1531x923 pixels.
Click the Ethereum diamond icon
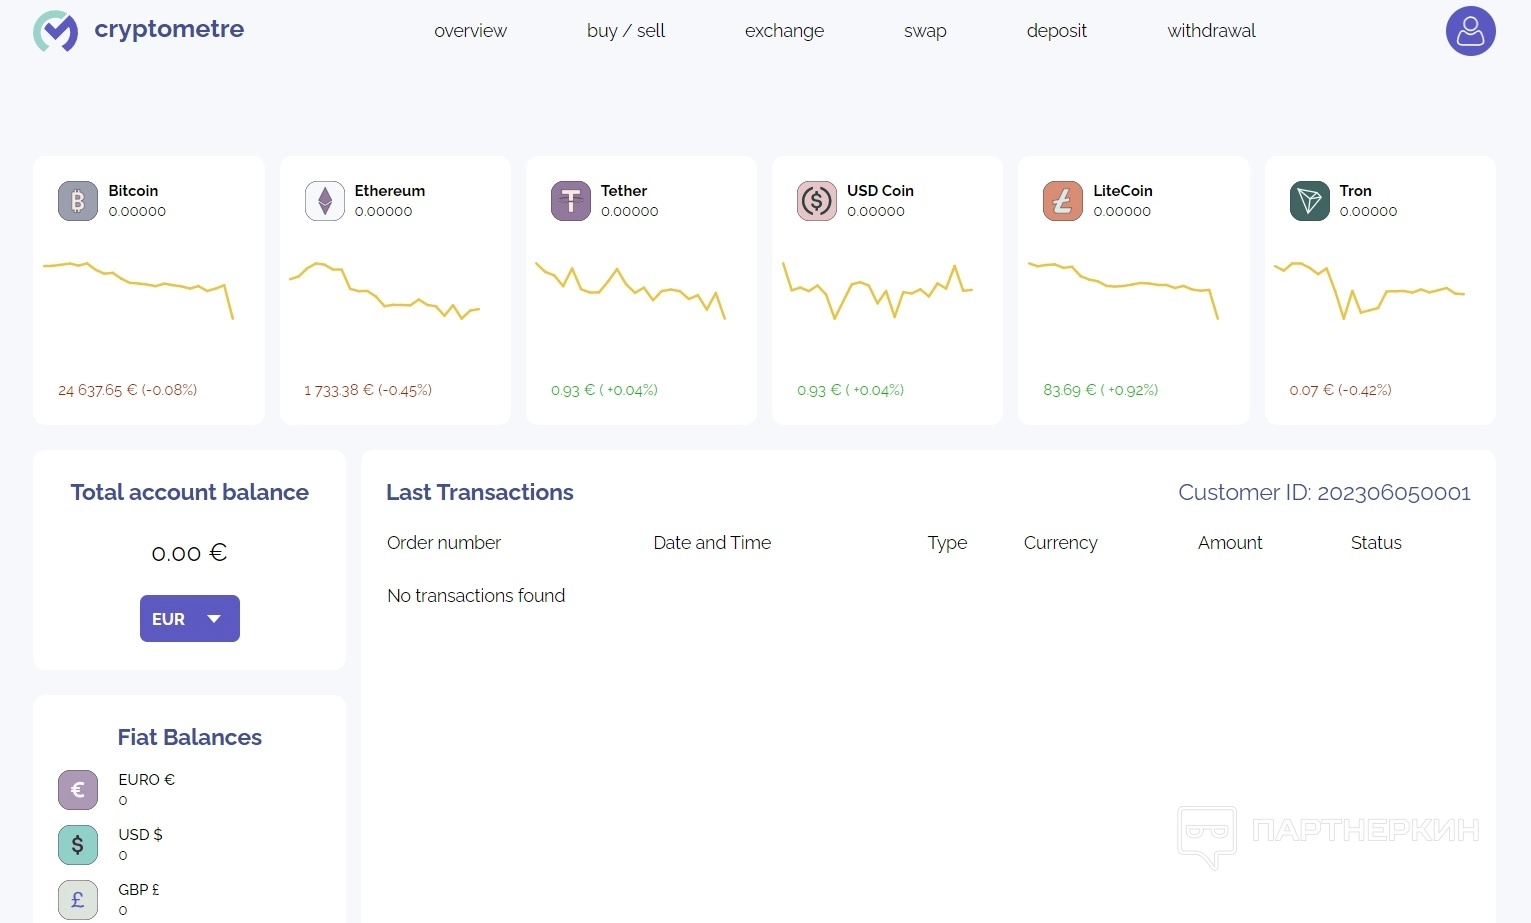[324, 201]
